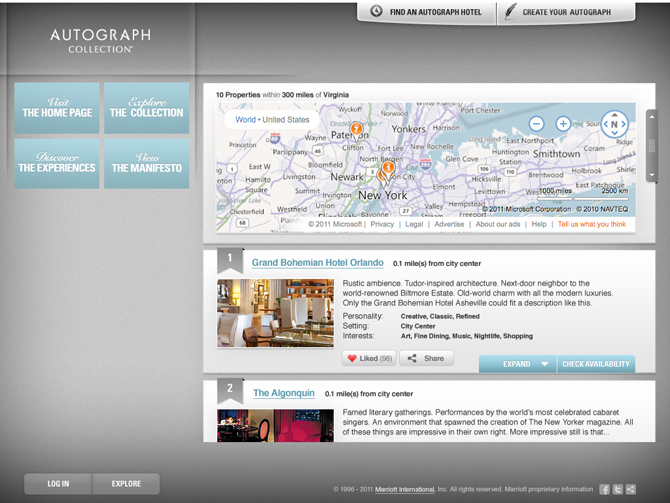Open The Algonquin hotel link
Screen dimensions: 670x503
[x=284, y=393]
